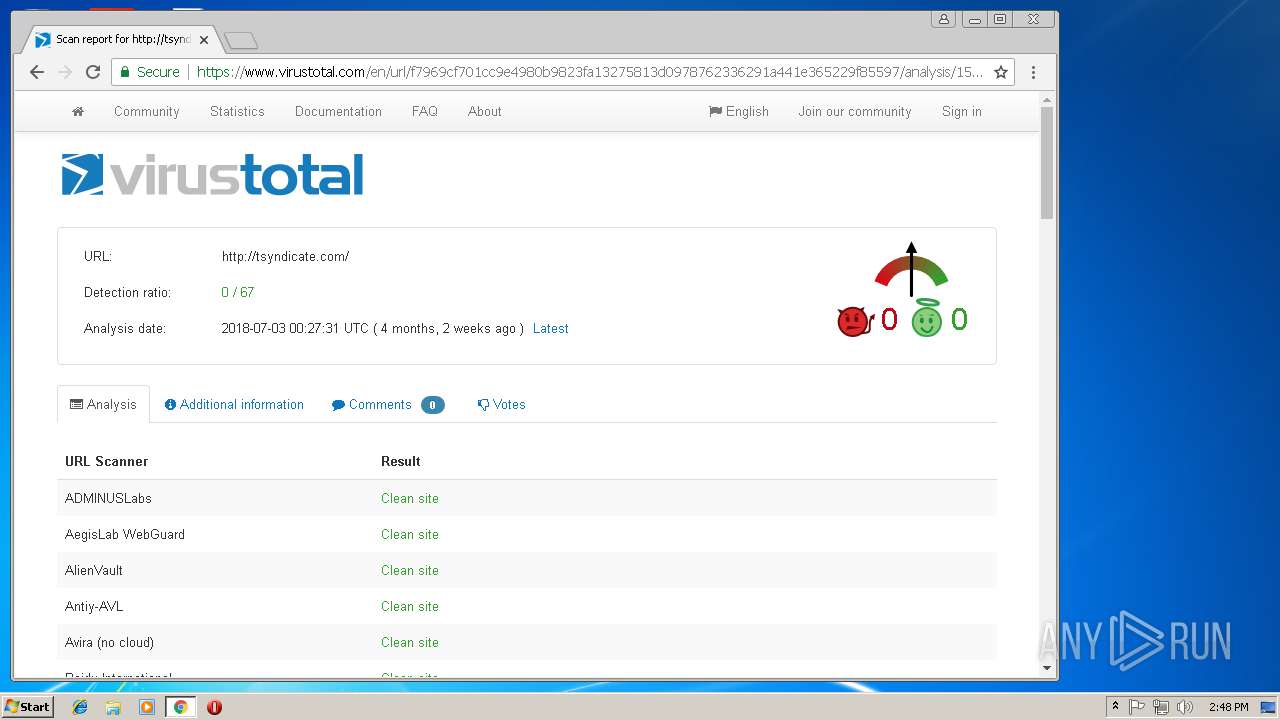The width and height of the screenshot is (1280, 720).
Task: Change language via English flag
Action: coord(739,112)
